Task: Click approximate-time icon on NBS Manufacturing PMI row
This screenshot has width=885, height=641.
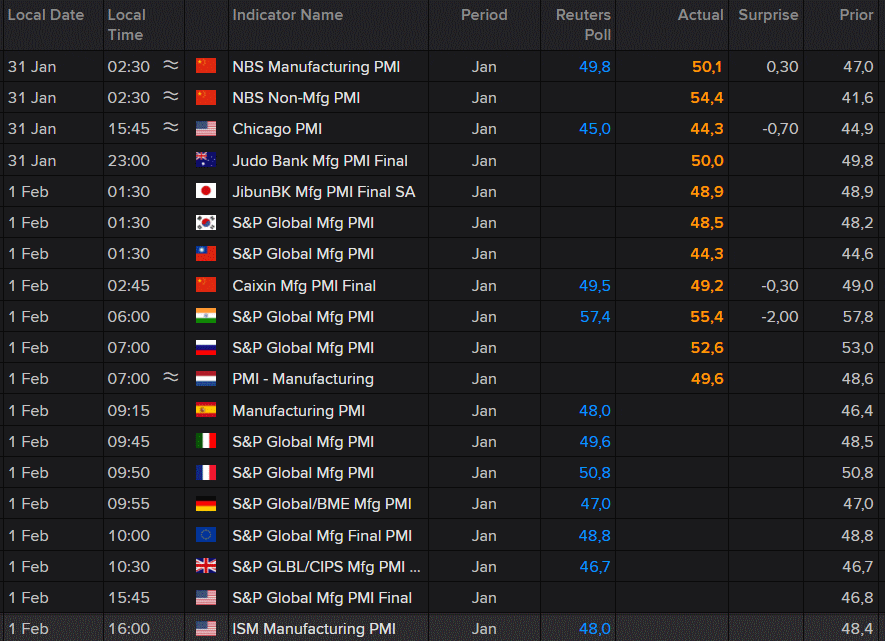Action: (x=170, y=65)
